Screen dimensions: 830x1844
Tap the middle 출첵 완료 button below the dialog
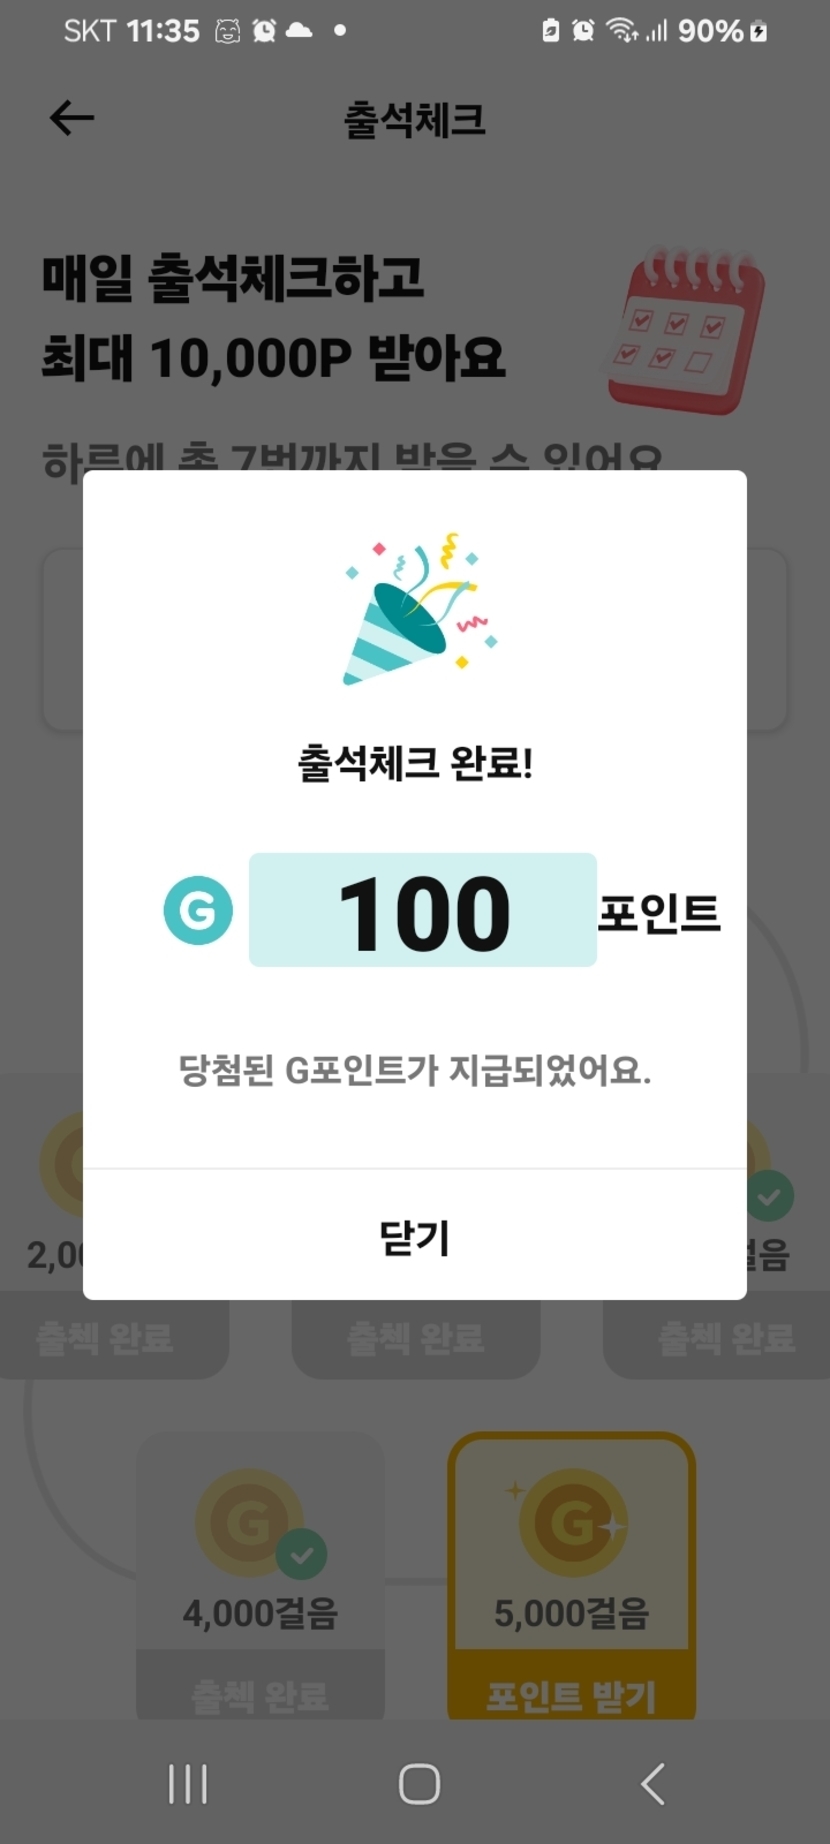(416, 1338)
